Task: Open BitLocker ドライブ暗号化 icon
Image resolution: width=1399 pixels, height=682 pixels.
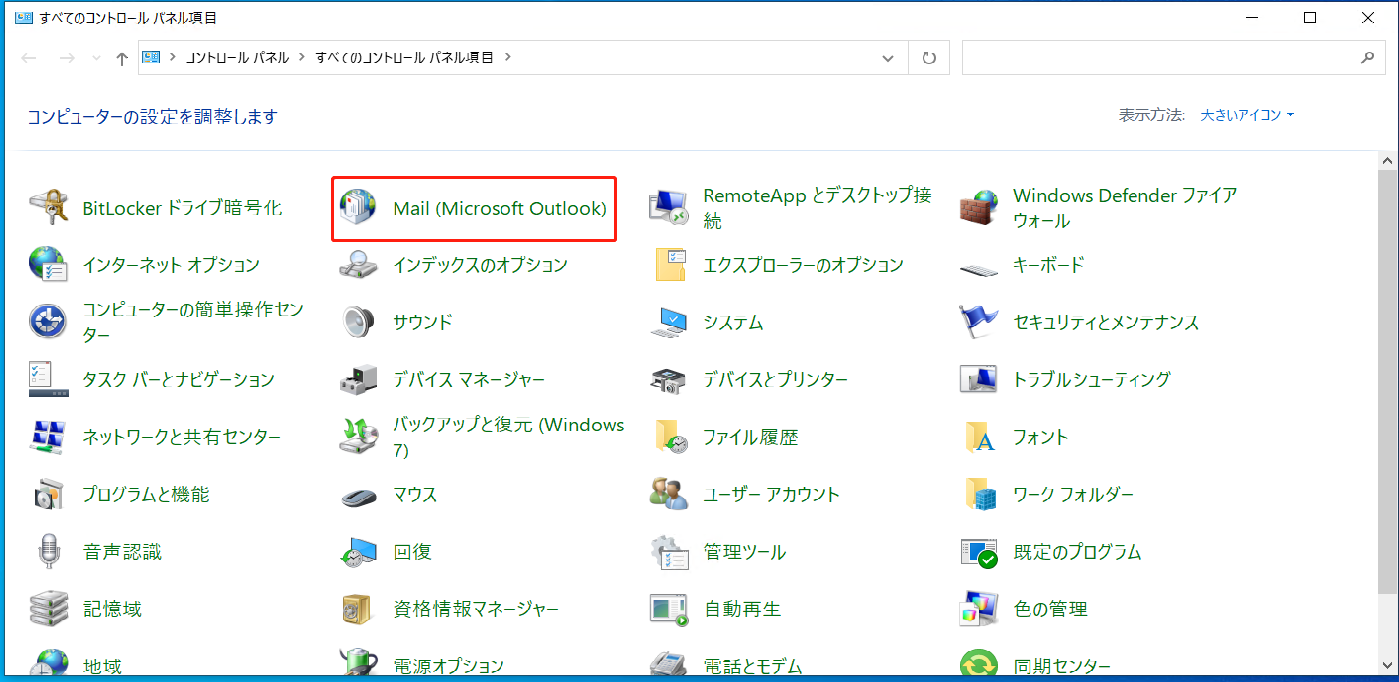Action: [x=48, y=208]
